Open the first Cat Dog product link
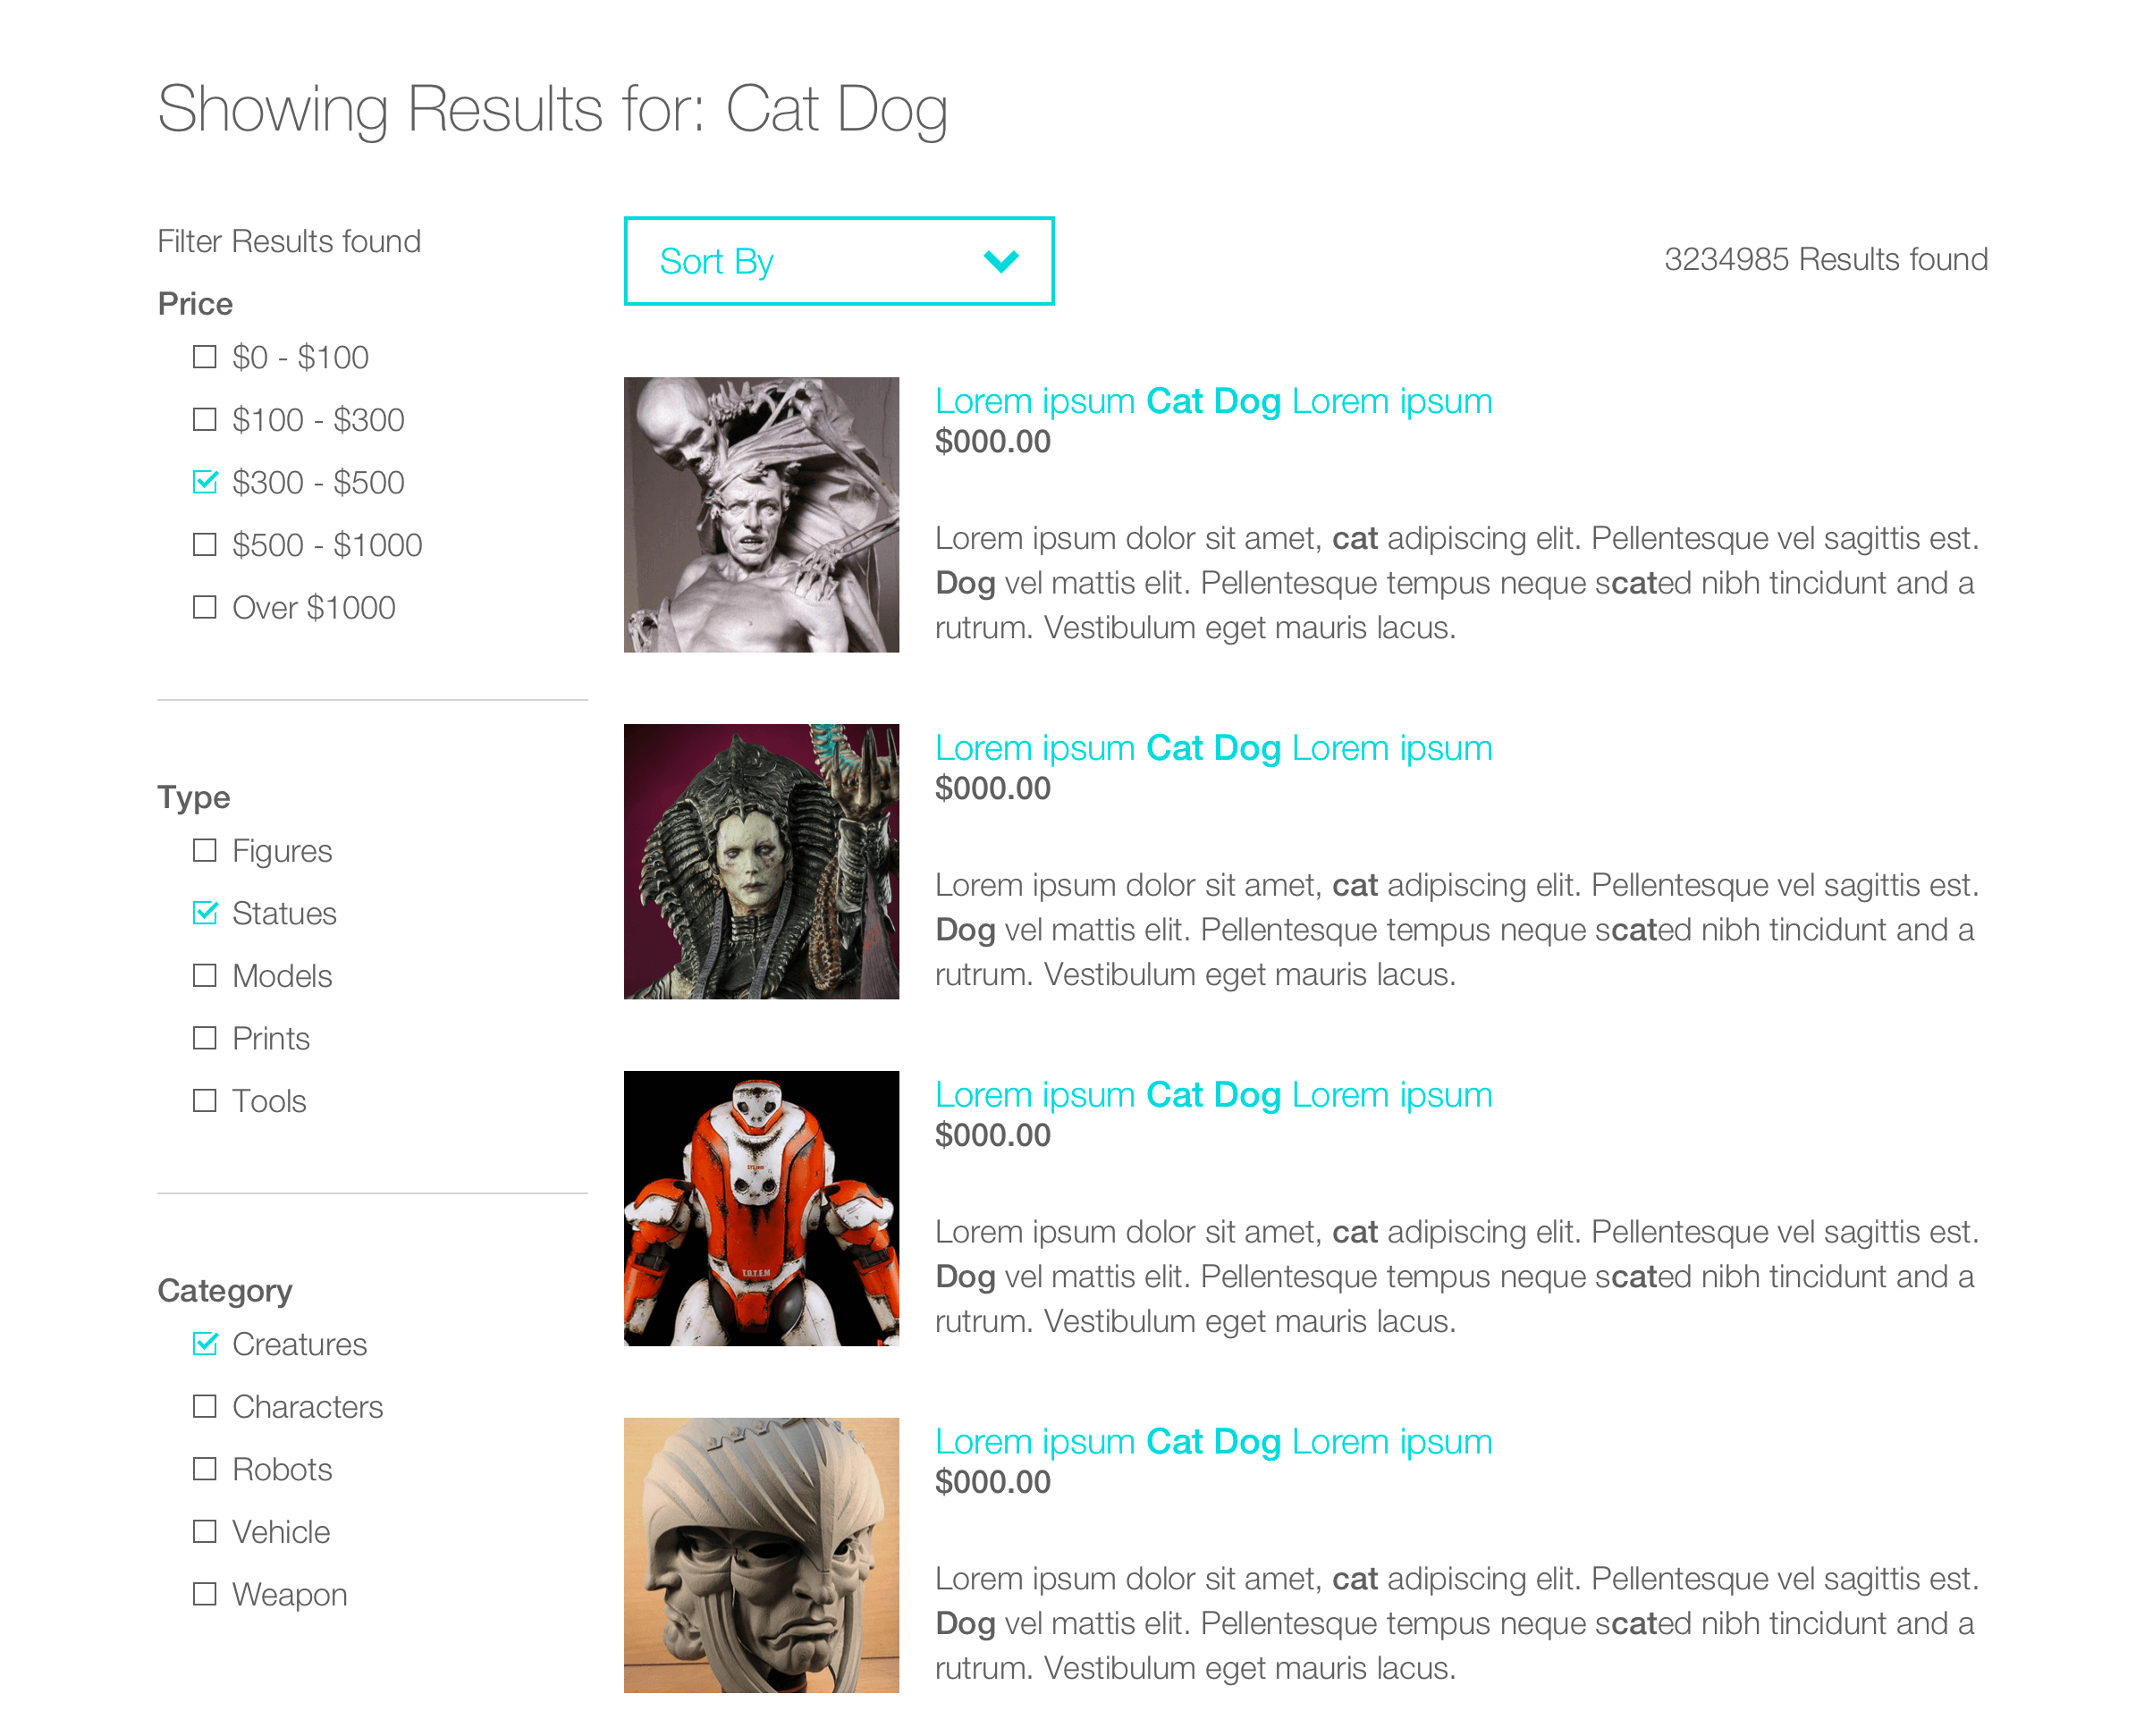 1214,400
